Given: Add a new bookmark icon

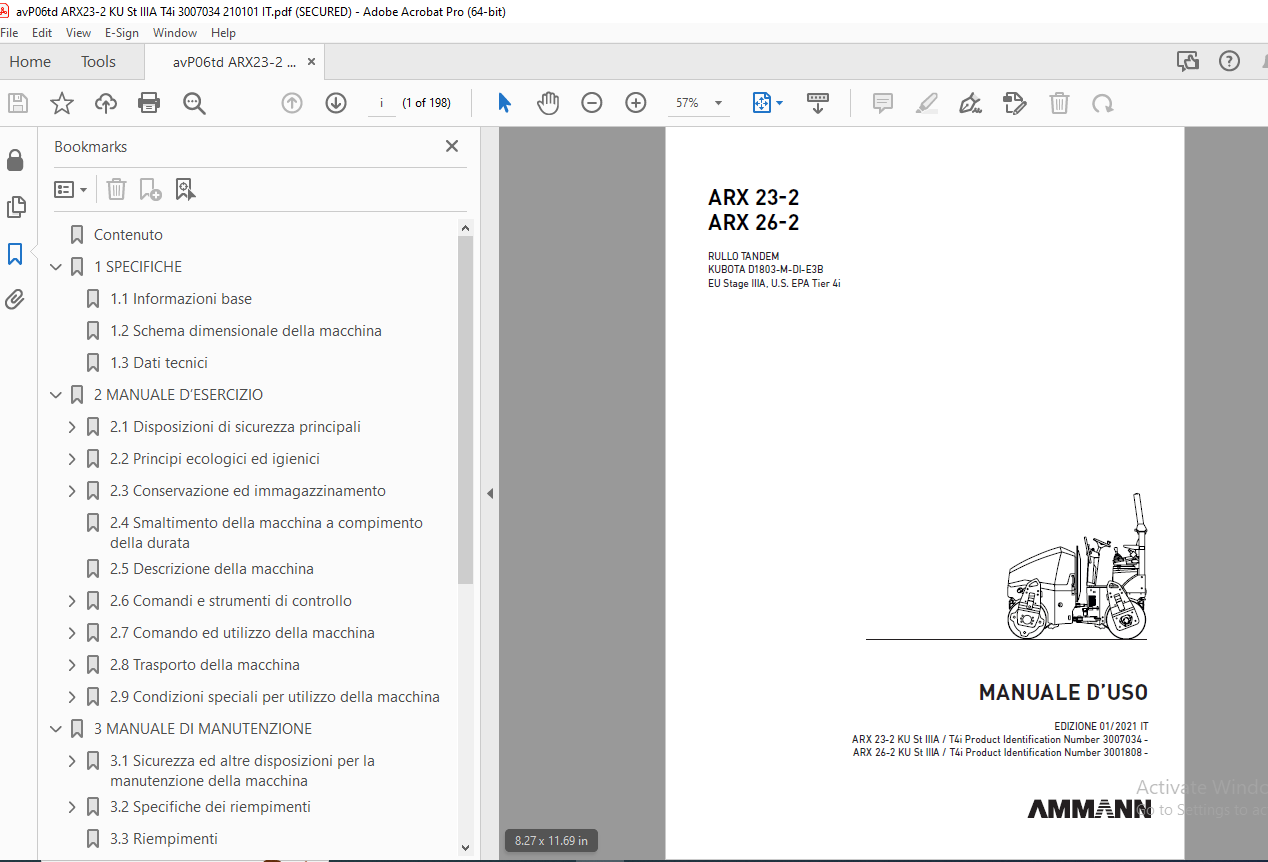Looking at the screenshot, I should 150,189.
